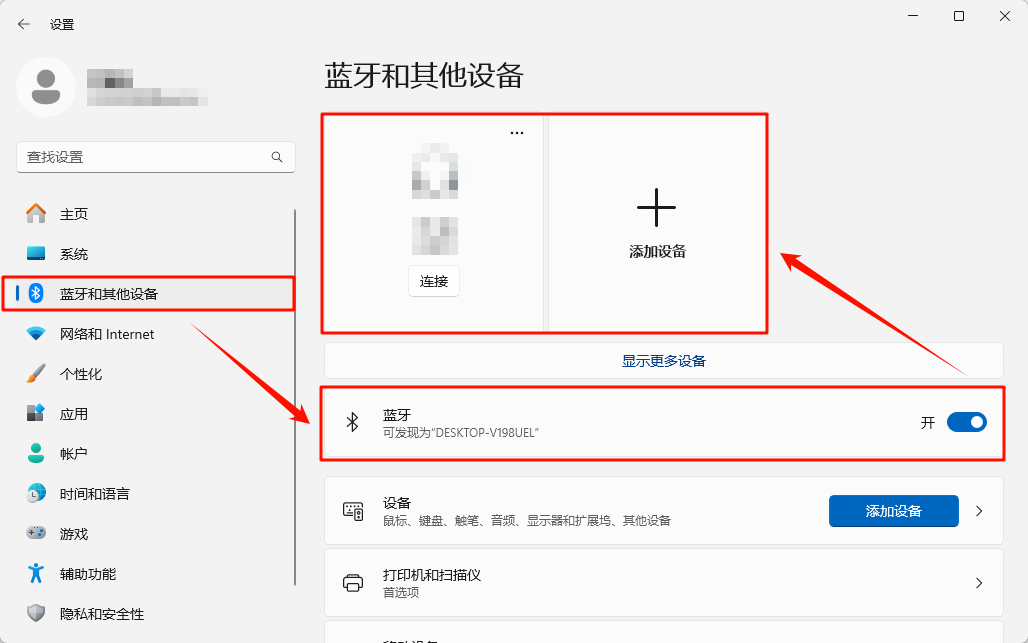Click the 辅助功能 accessibility icon
The image size is (1028, 643).
[x=36, y=574]
